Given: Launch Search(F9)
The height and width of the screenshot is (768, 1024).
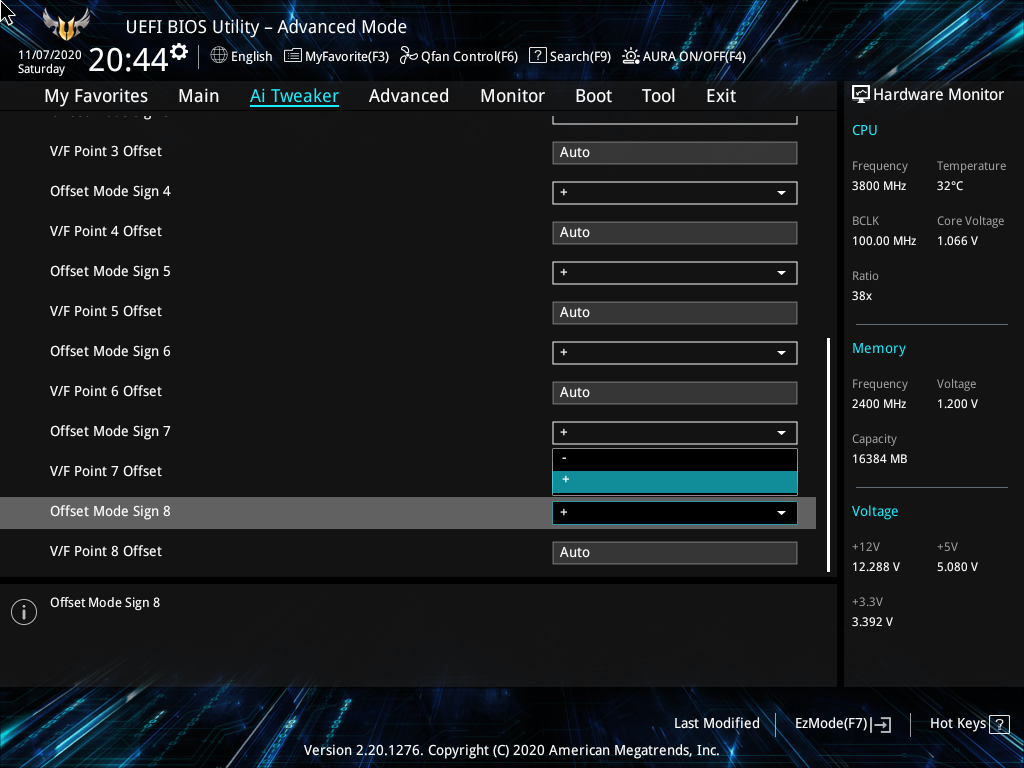Looking at the screenshot, I should [x=570, y=56].
